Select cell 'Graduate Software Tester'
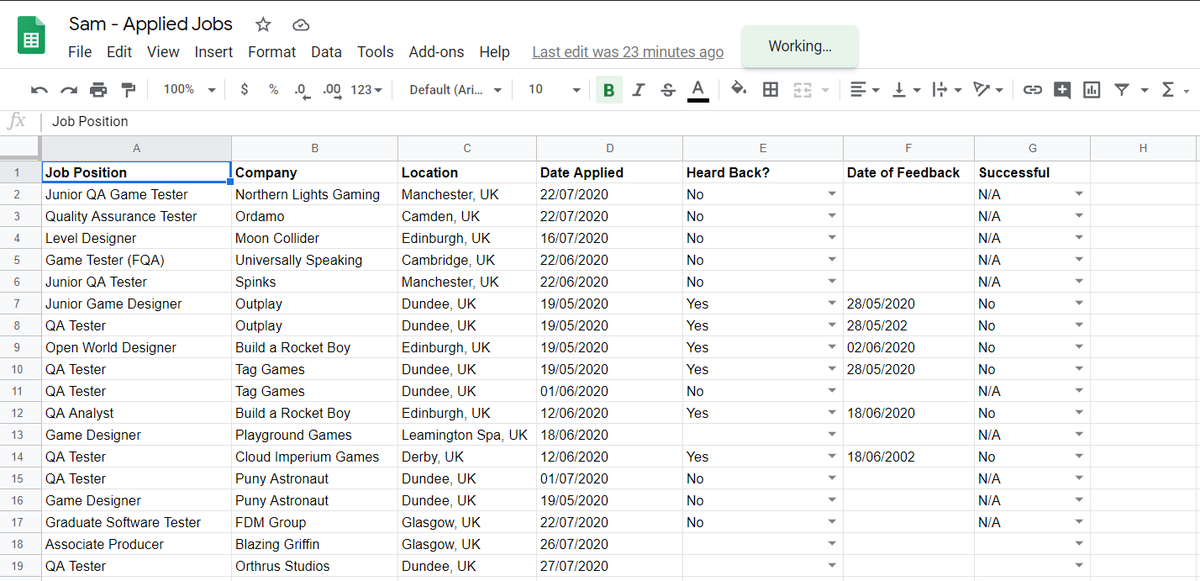Screen dimensions: 1200x581 click(x=136, y=522)
